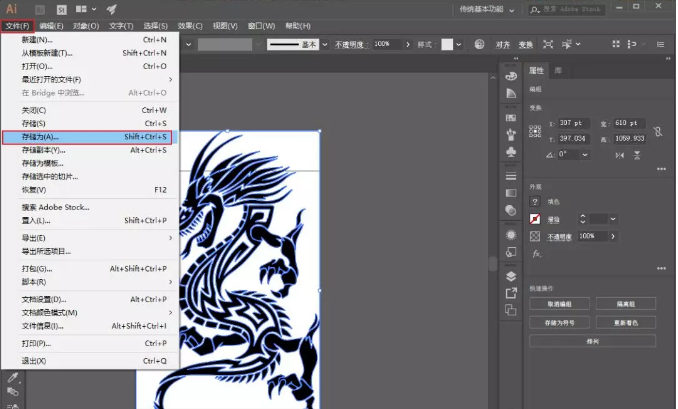Expand opacity options arrow in Properties panel
The image size is (678, 409).
coord(613,236)
